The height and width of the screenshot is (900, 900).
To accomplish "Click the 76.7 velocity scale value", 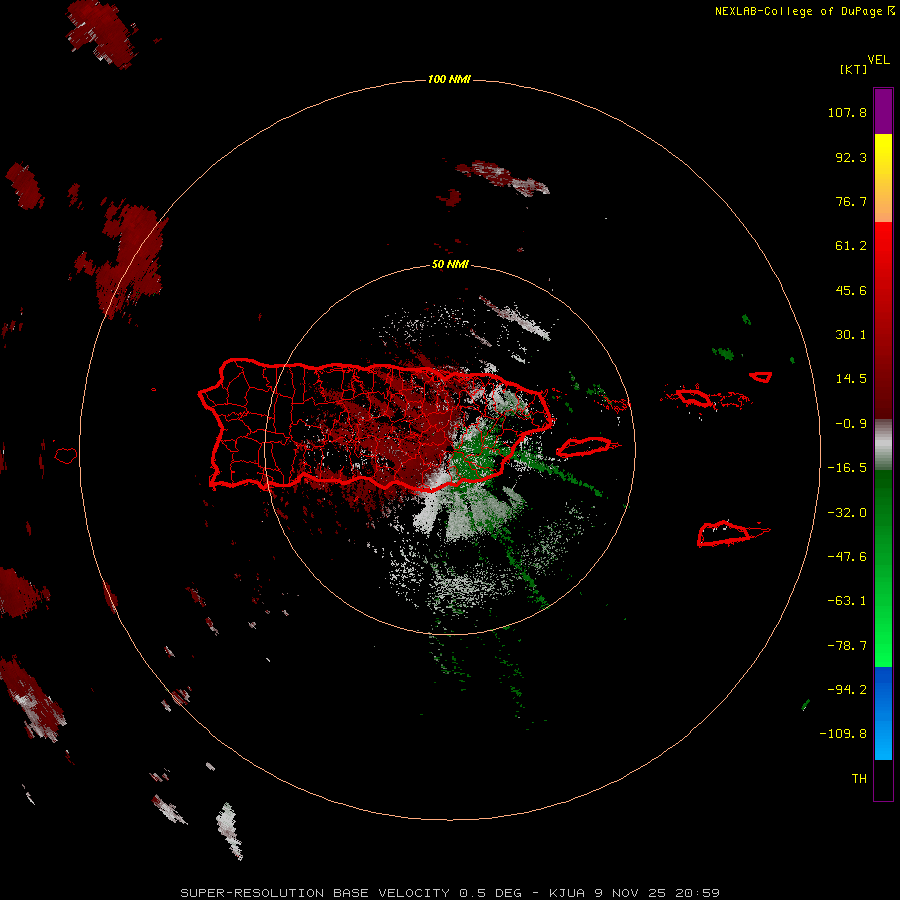I will coord(851,201).
